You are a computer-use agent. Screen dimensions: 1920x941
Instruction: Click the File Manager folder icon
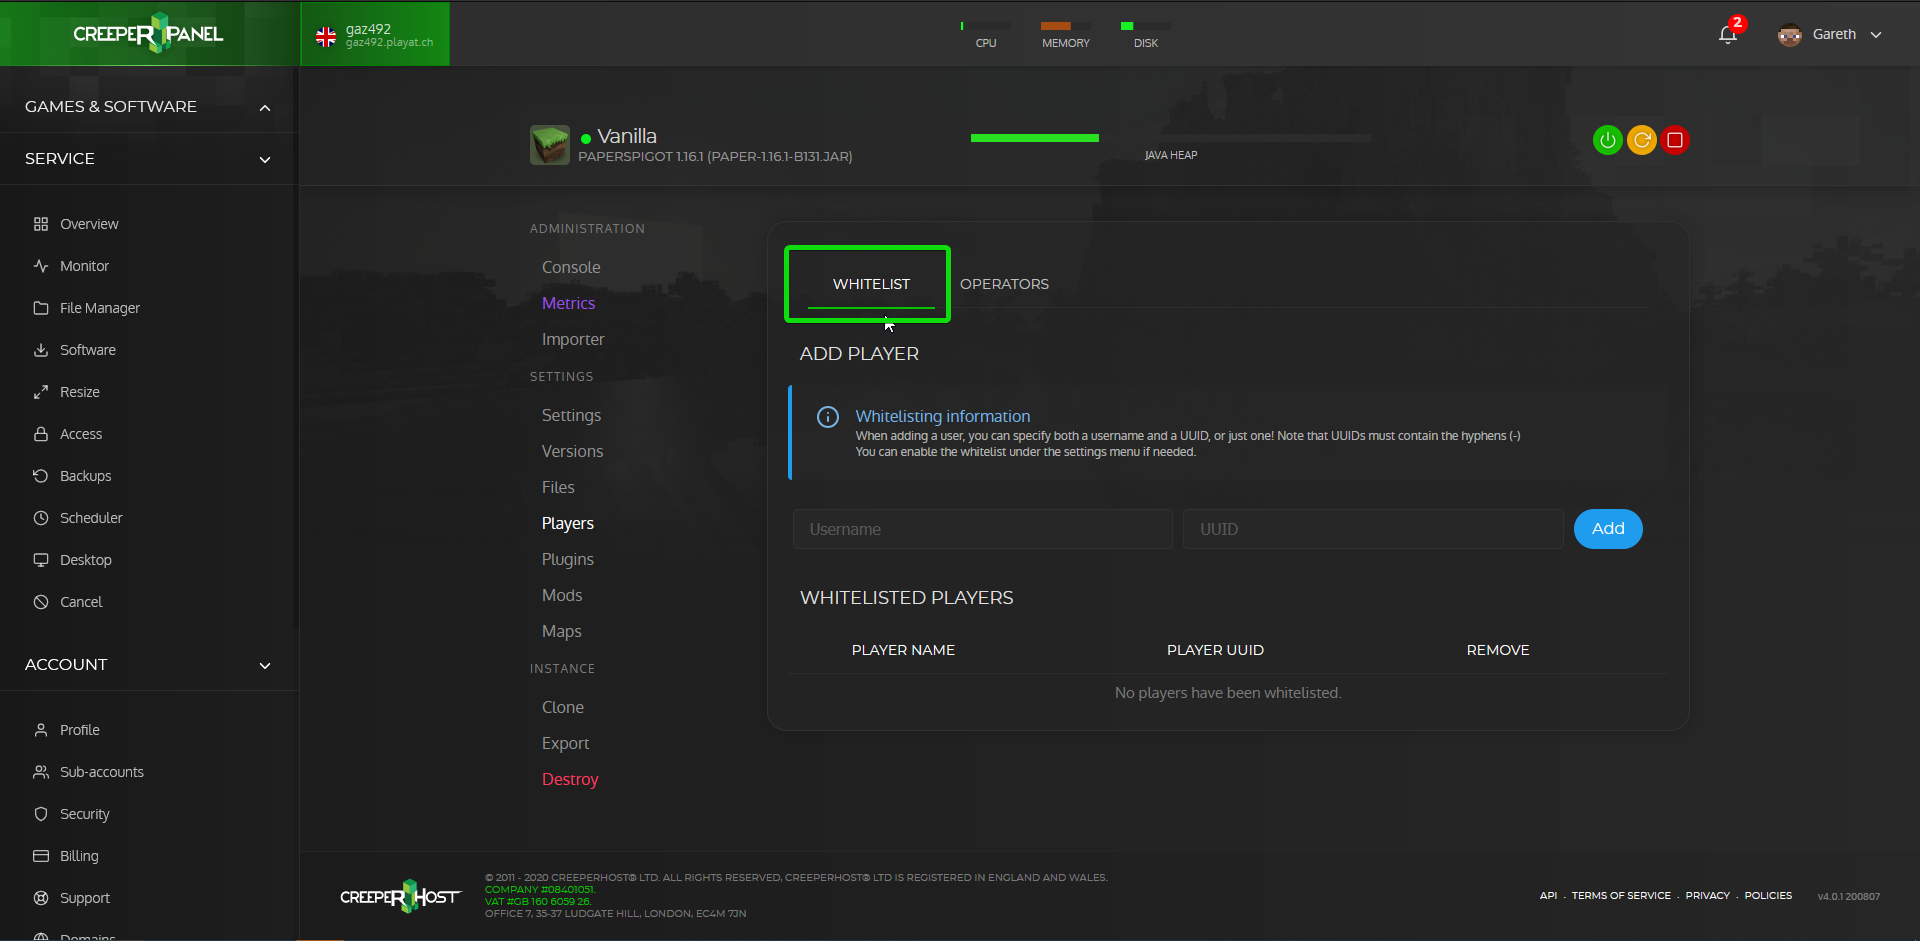(x=41, y=308)
